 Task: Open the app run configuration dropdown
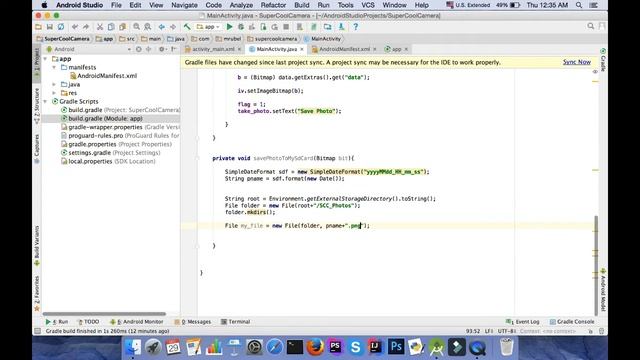[208, 27]
